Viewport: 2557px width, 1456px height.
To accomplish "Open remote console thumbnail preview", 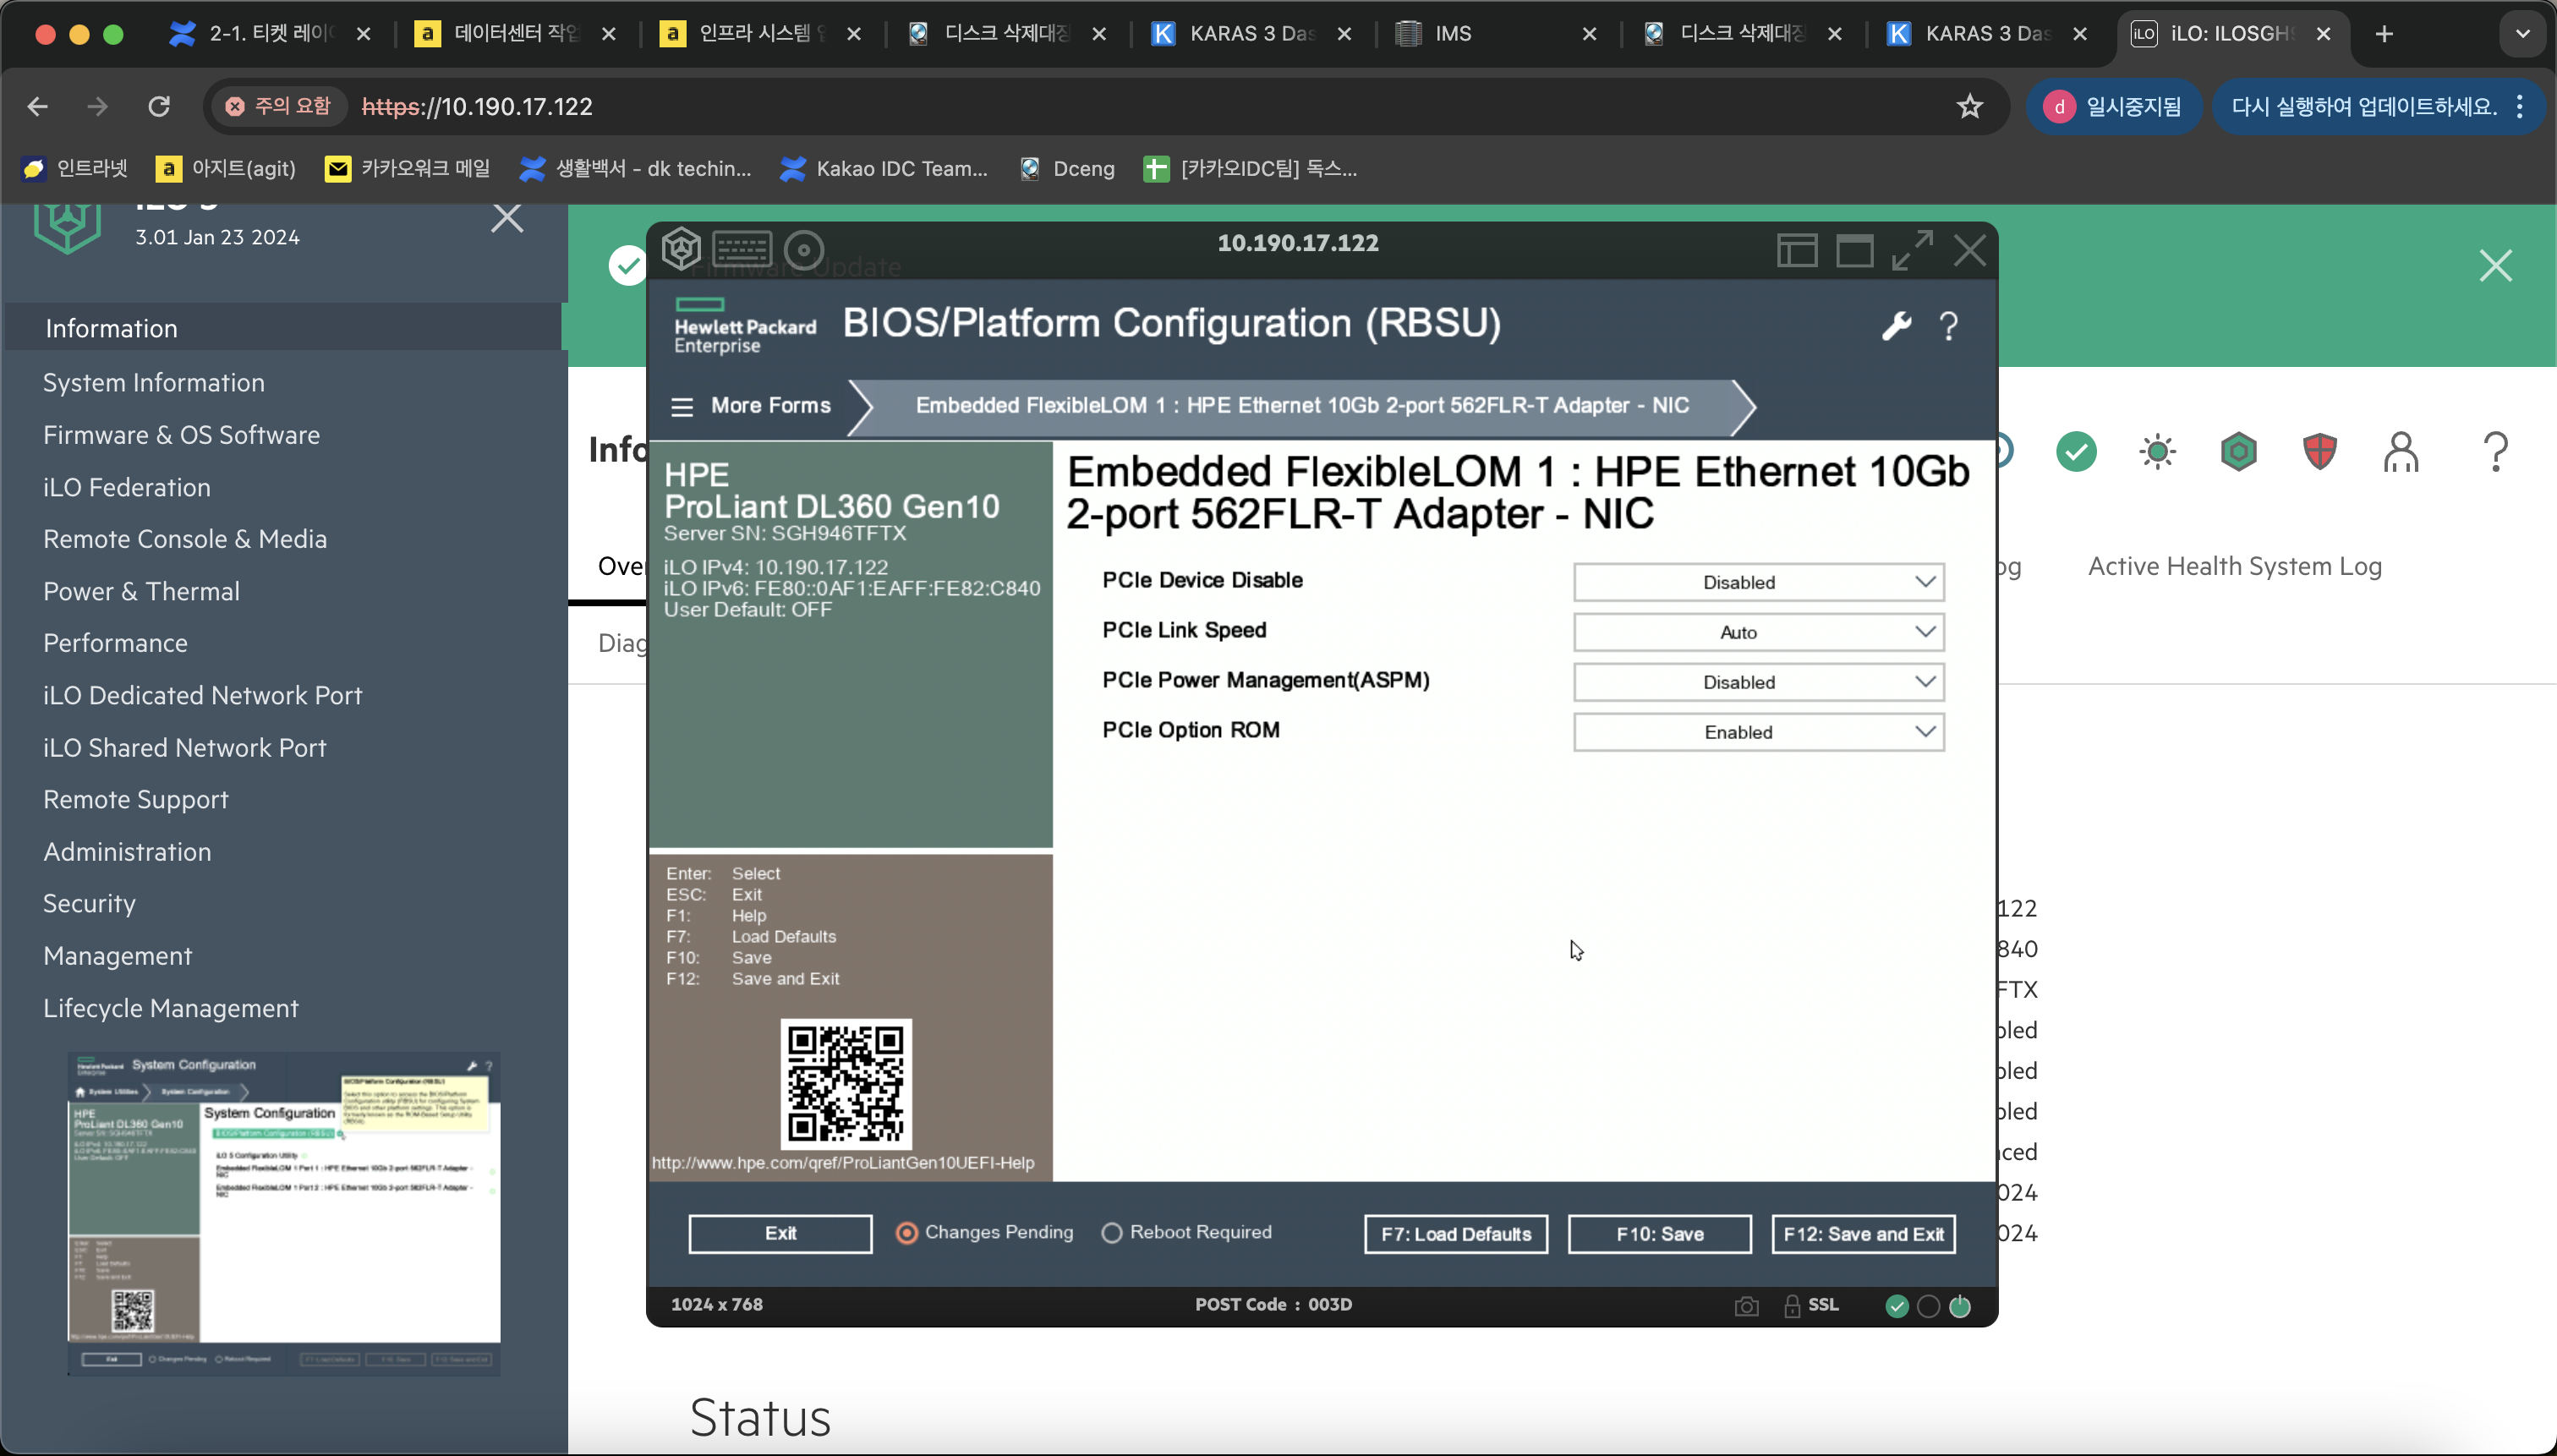I will (x=284, y=1213).
